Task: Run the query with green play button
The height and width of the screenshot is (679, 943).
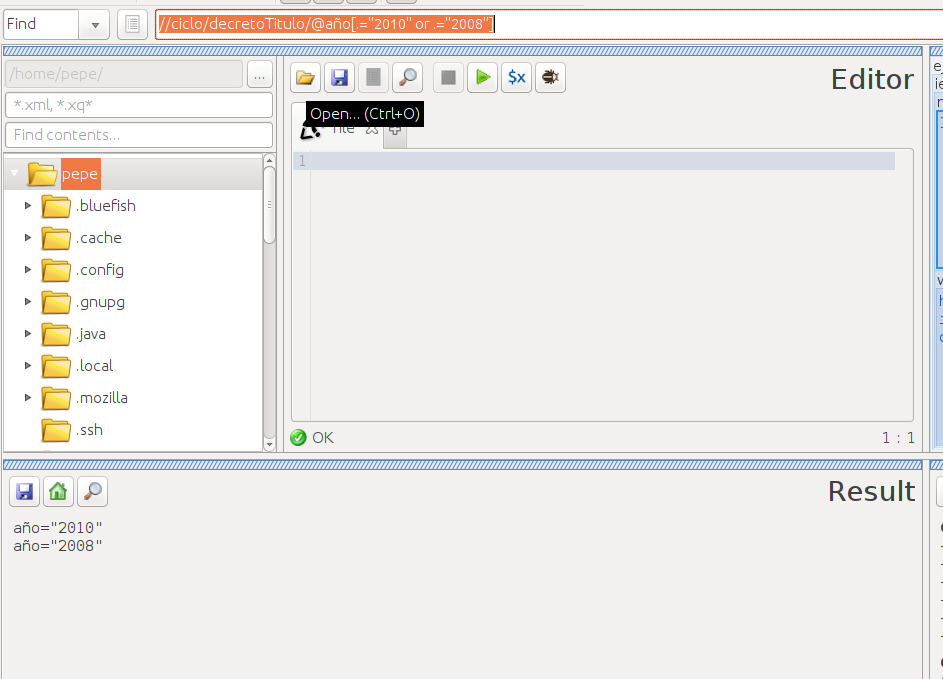Action: tap(482, 78)
